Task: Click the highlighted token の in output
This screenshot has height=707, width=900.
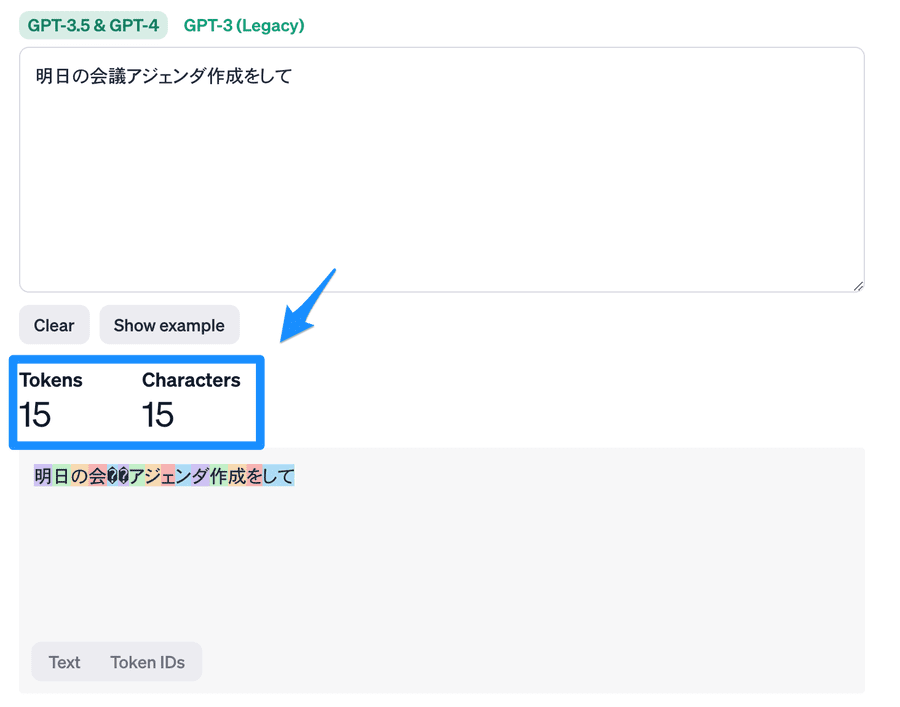Action: (80, 476)
